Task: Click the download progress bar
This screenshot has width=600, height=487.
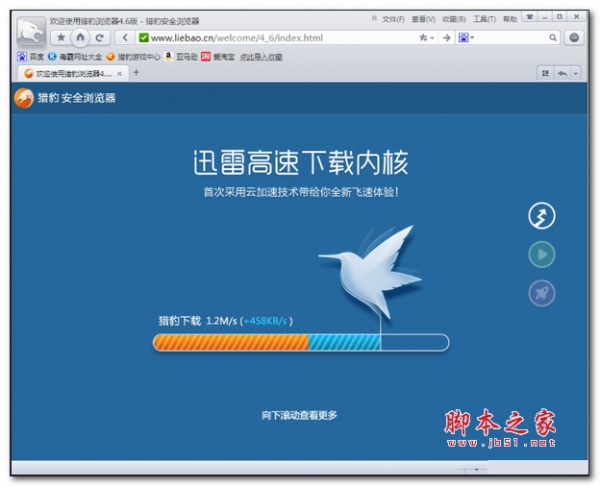Action: [301, 342]
